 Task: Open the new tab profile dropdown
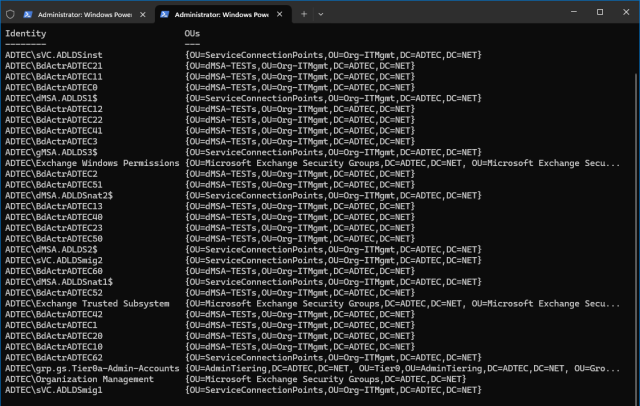(x=321, y=14)
